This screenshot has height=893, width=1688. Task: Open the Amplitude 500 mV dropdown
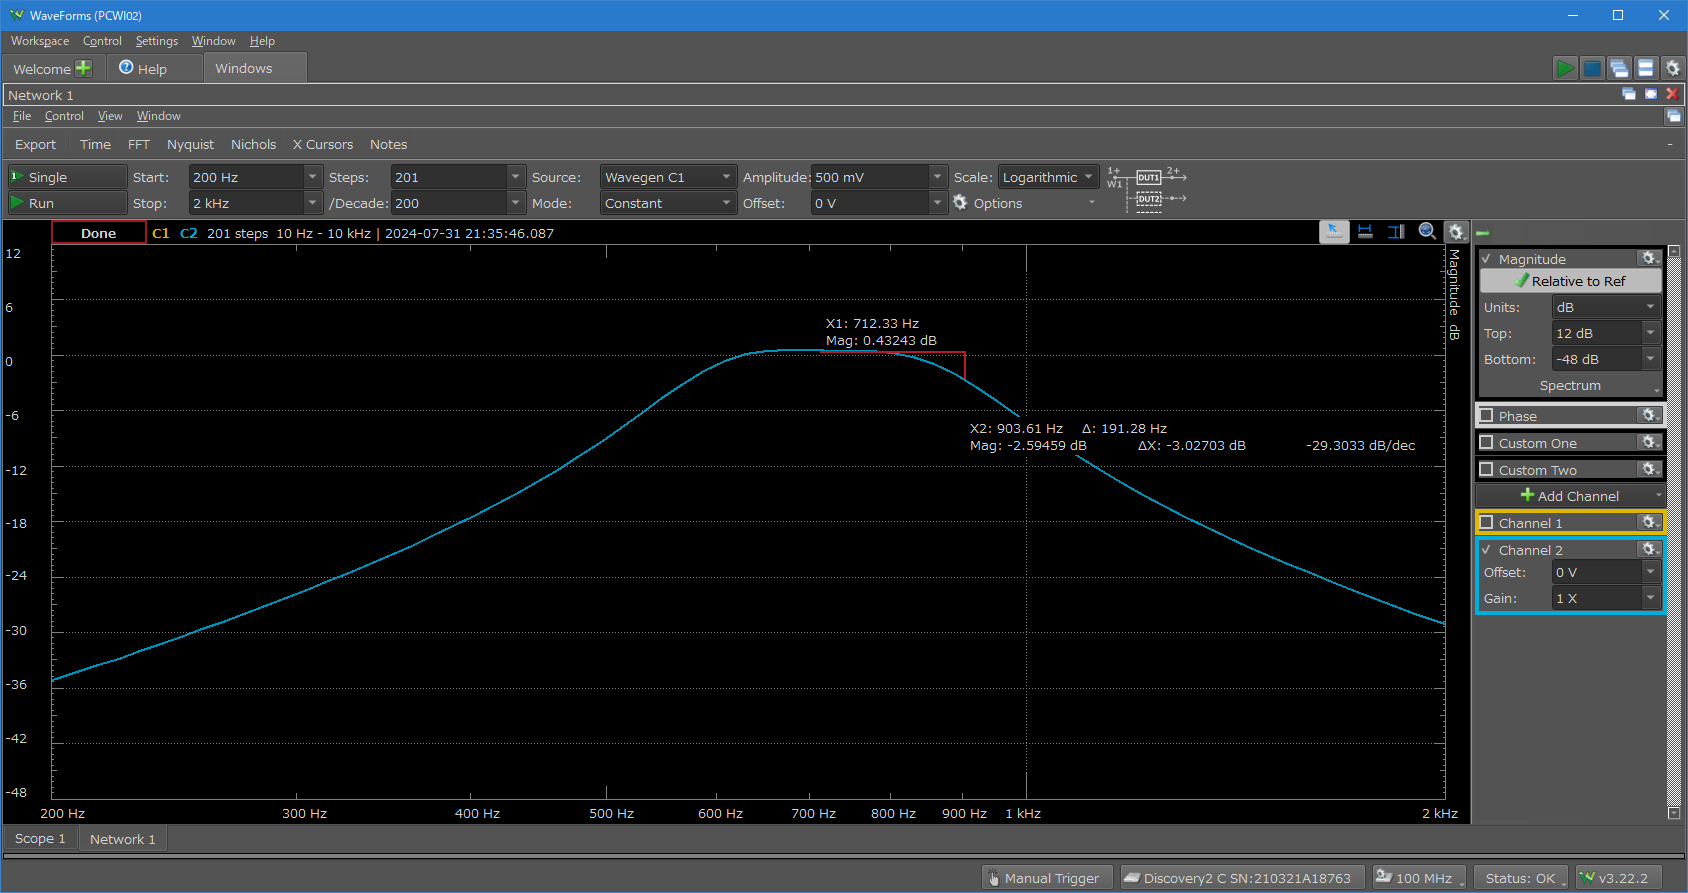point(938,177)
